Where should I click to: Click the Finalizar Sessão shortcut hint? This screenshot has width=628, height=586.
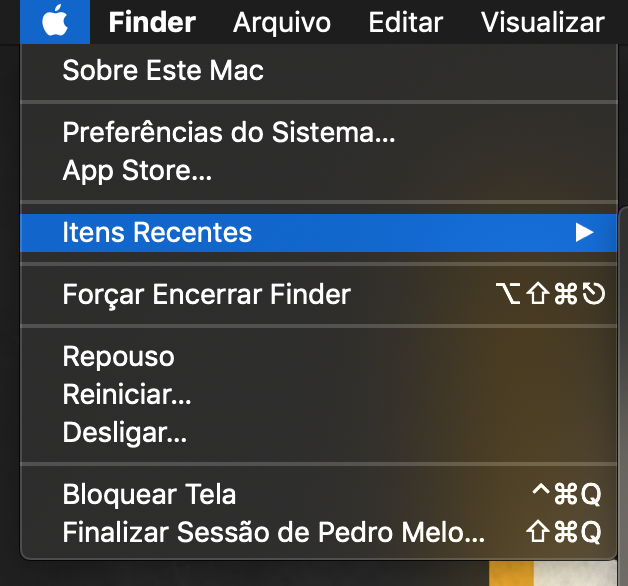click(x=564, y=532)
